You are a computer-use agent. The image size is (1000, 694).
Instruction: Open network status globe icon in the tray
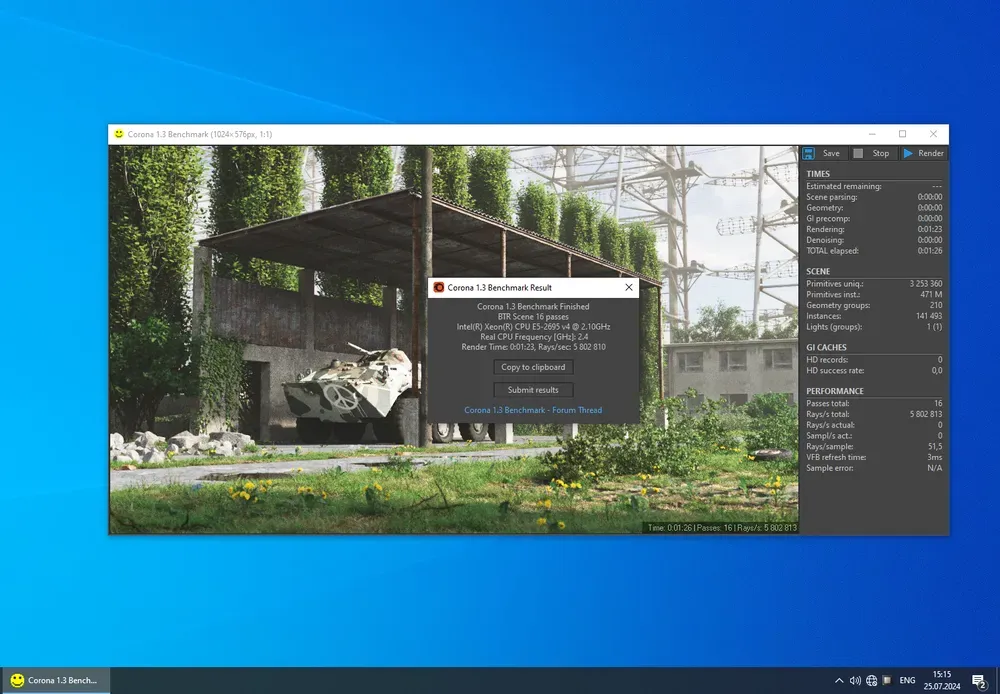(872, 680)
